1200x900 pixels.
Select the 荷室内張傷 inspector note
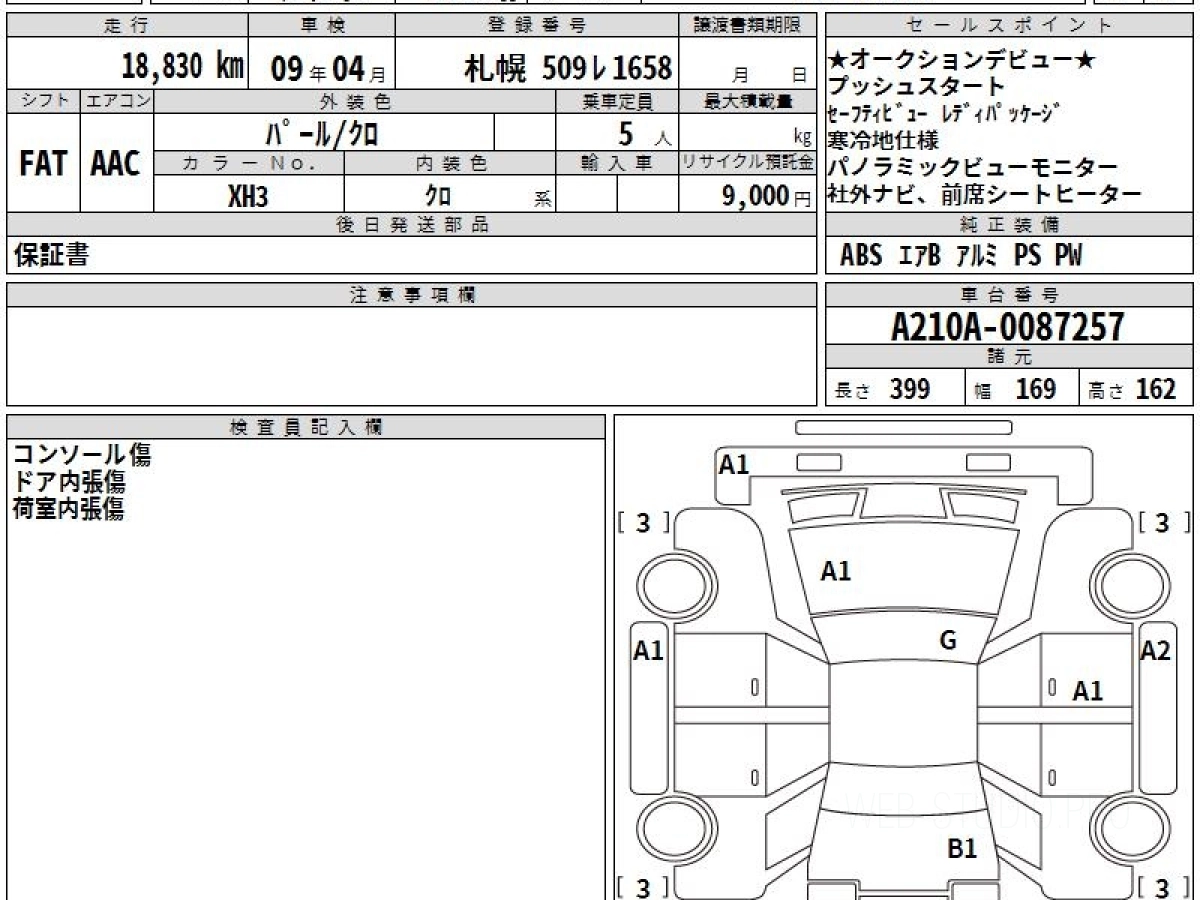click(x=68, y=509)
